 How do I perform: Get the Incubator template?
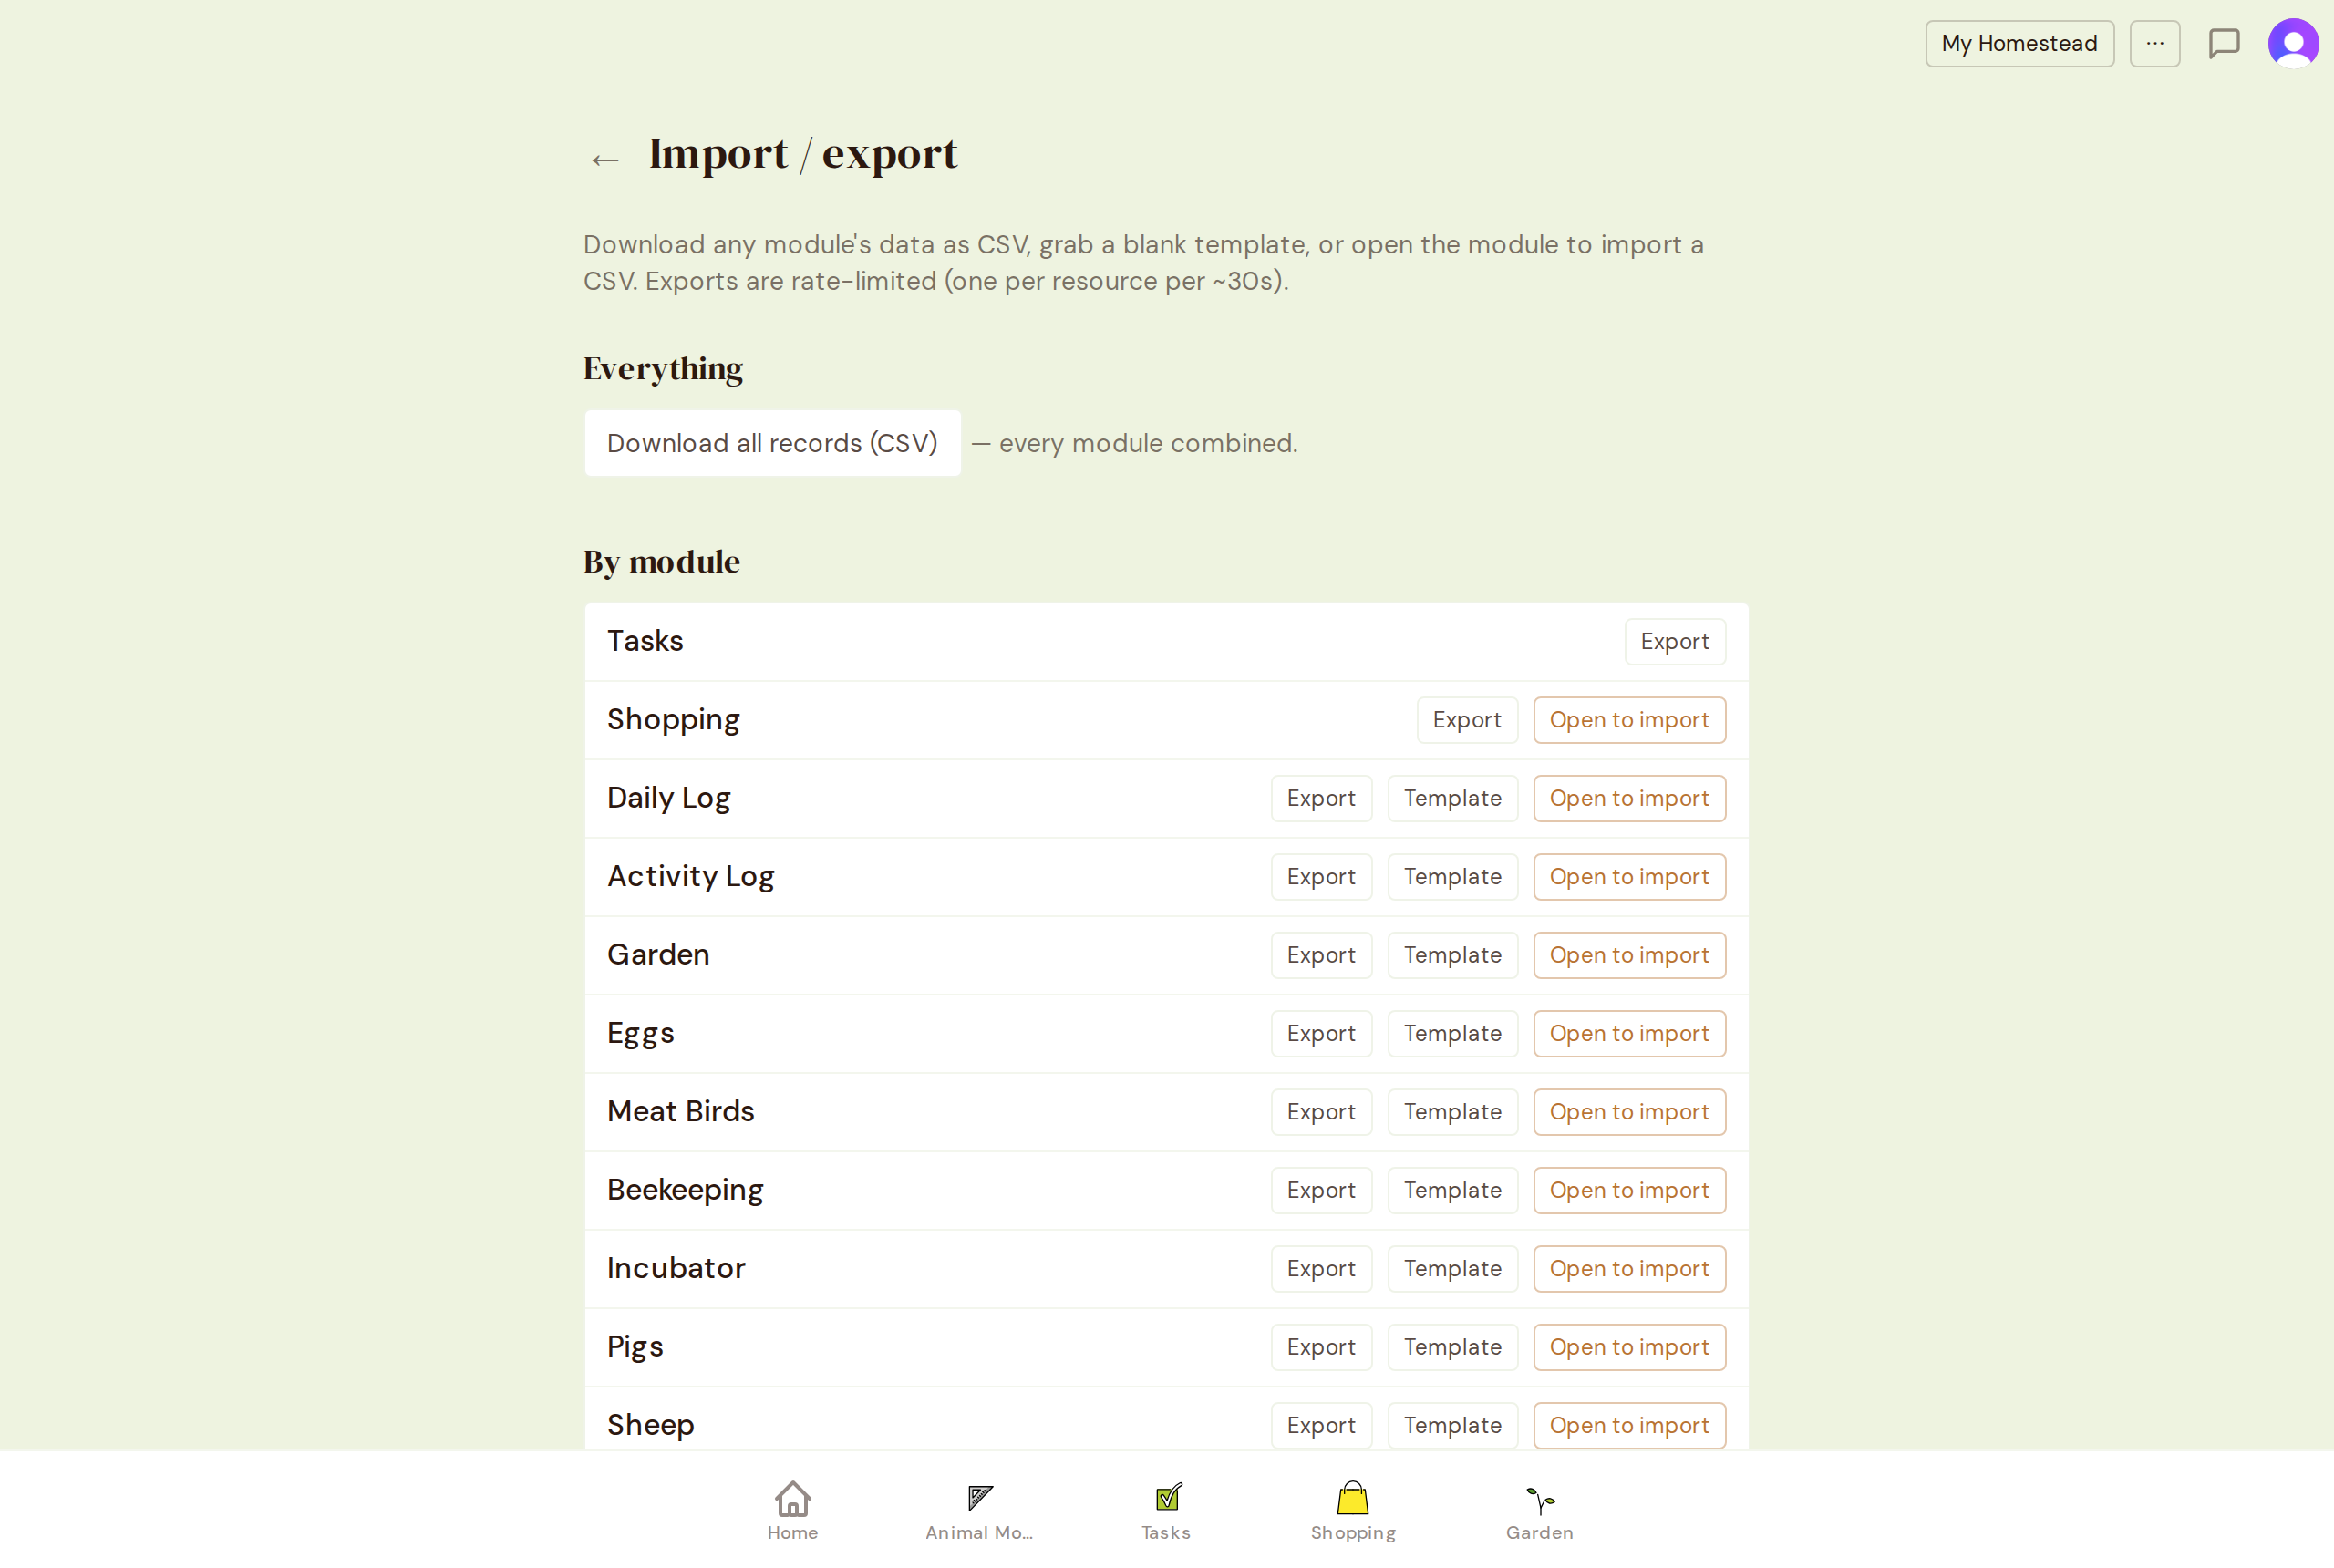(1452, 1269)
